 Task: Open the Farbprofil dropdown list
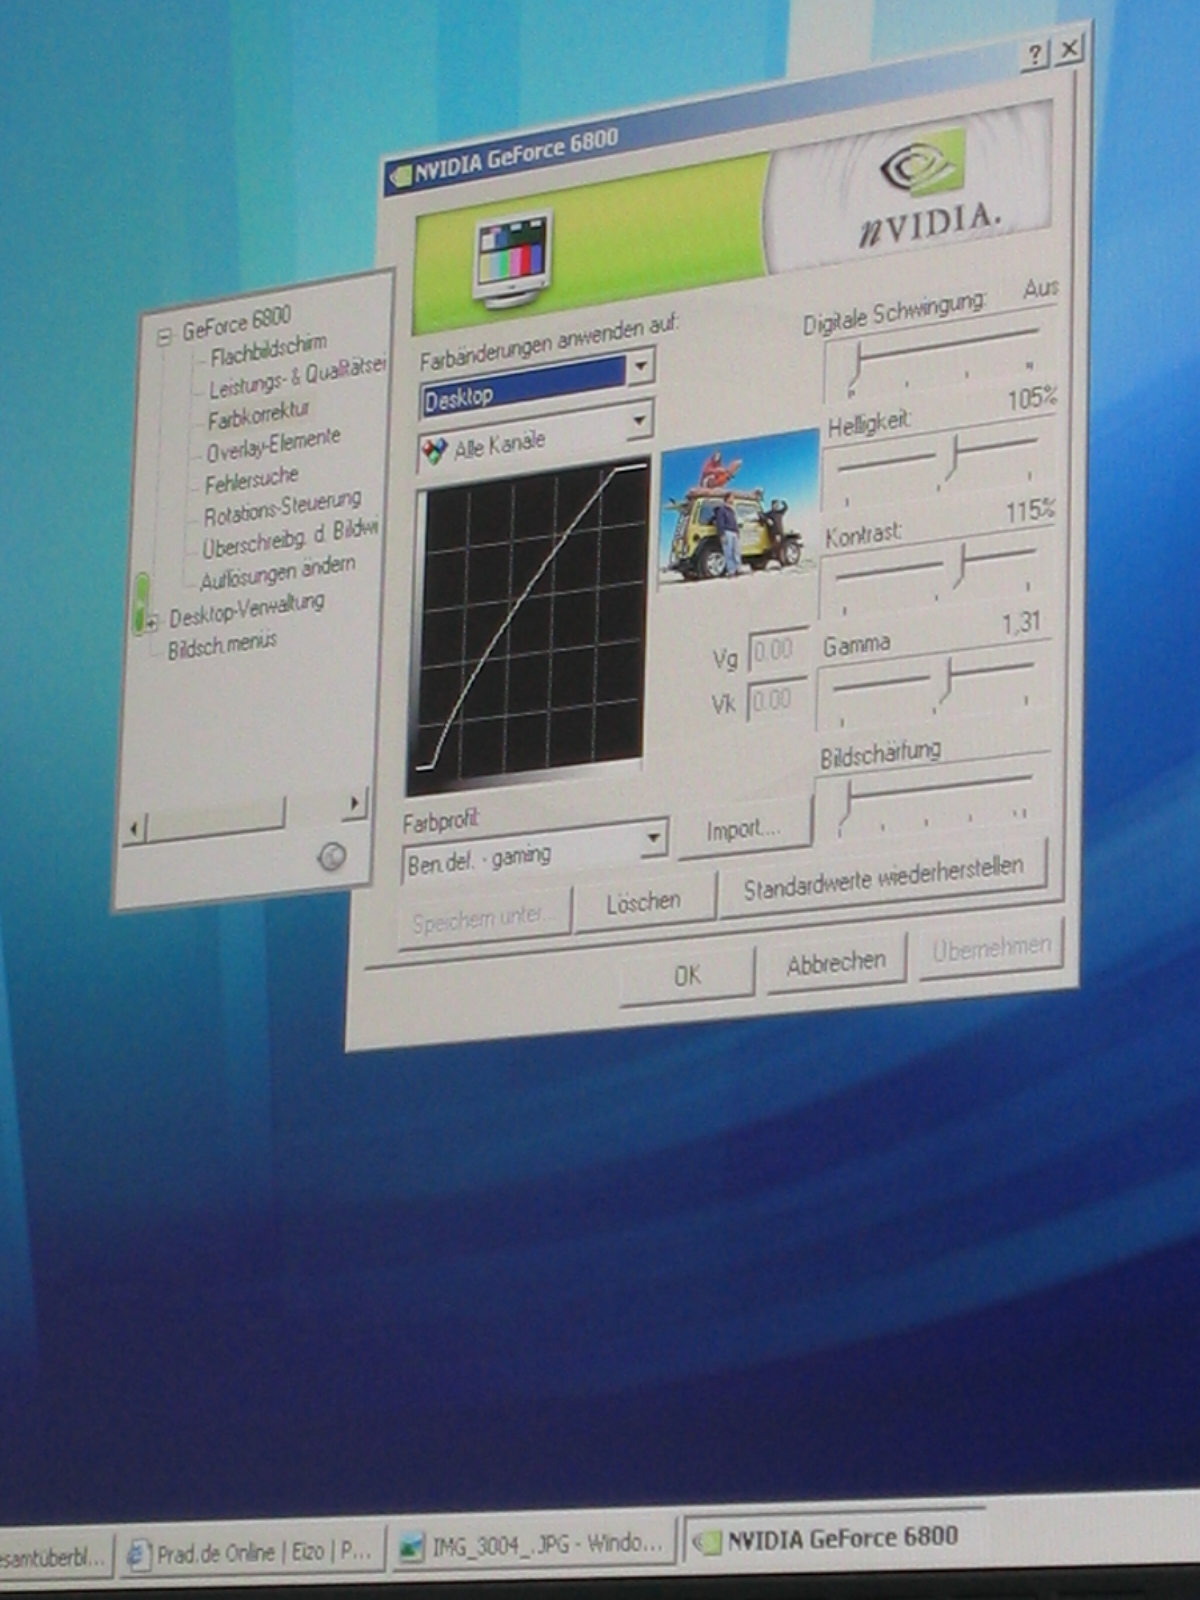click(x=653, y=837)
